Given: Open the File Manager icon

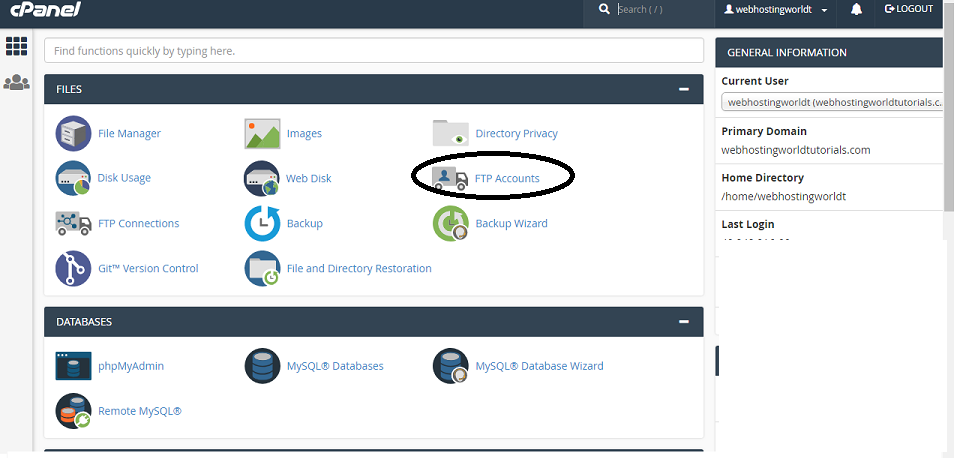Looking at the screenshot, I should pos(73,133).
